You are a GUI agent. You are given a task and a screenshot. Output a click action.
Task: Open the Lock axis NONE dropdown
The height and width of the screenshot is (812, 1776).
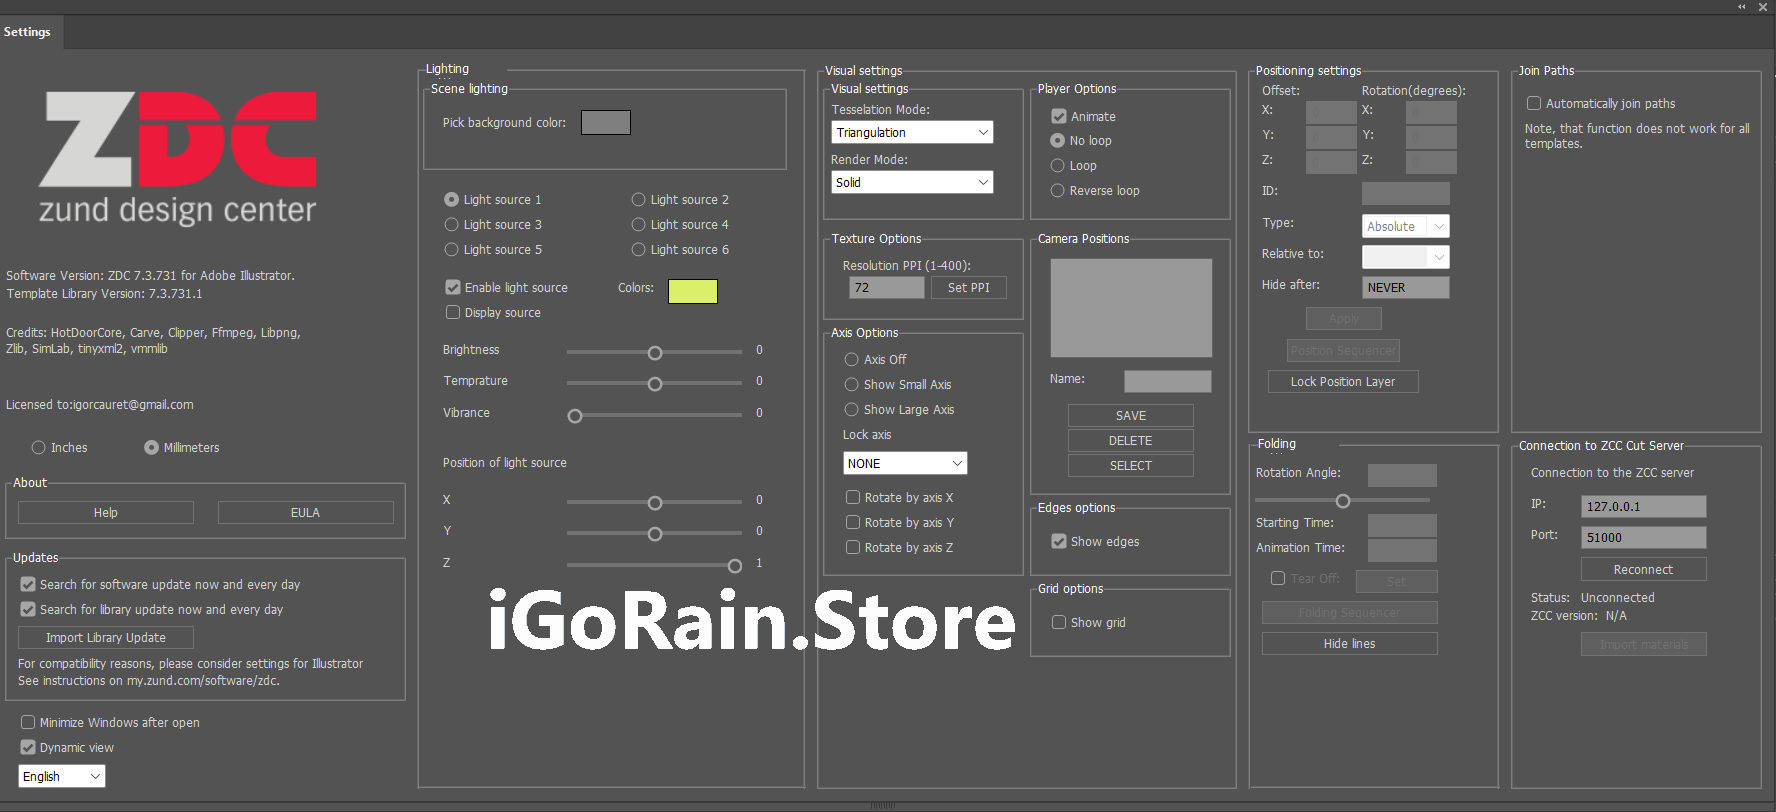pyautogui.click(x=904, y=464)
